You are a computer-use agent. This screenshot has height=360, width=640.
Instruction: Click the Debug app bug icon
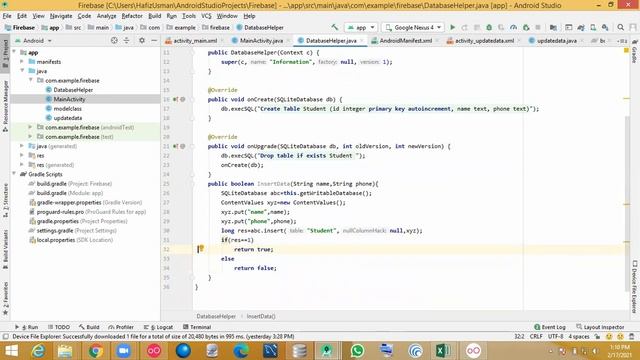(489, 27)
